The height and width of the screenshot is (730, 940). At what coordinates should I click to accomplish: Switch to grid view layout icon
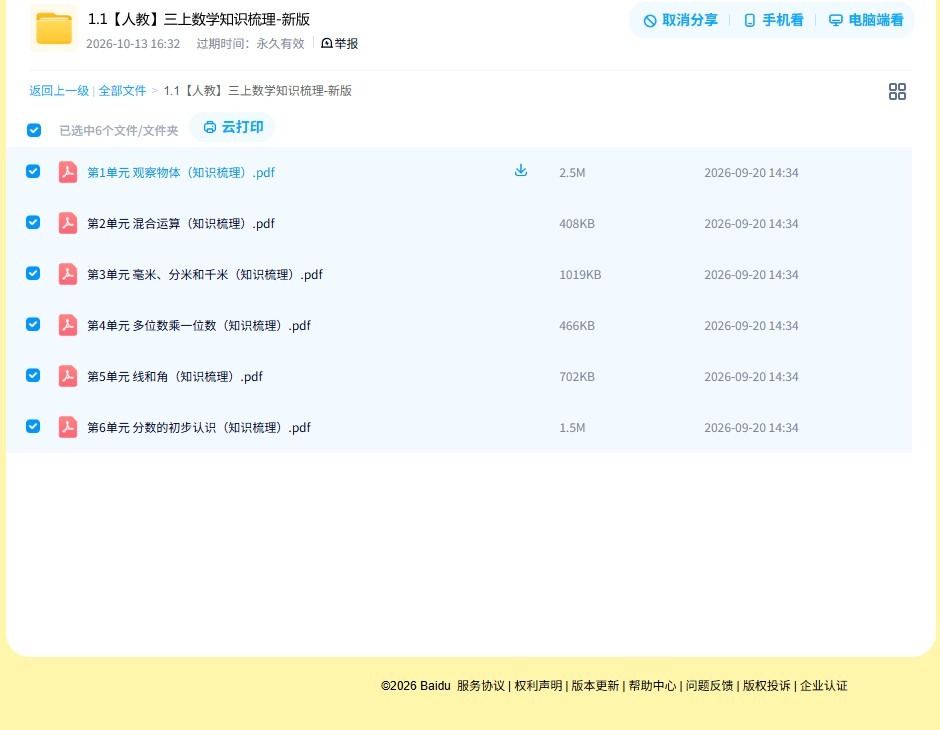(x=897, y=91)
